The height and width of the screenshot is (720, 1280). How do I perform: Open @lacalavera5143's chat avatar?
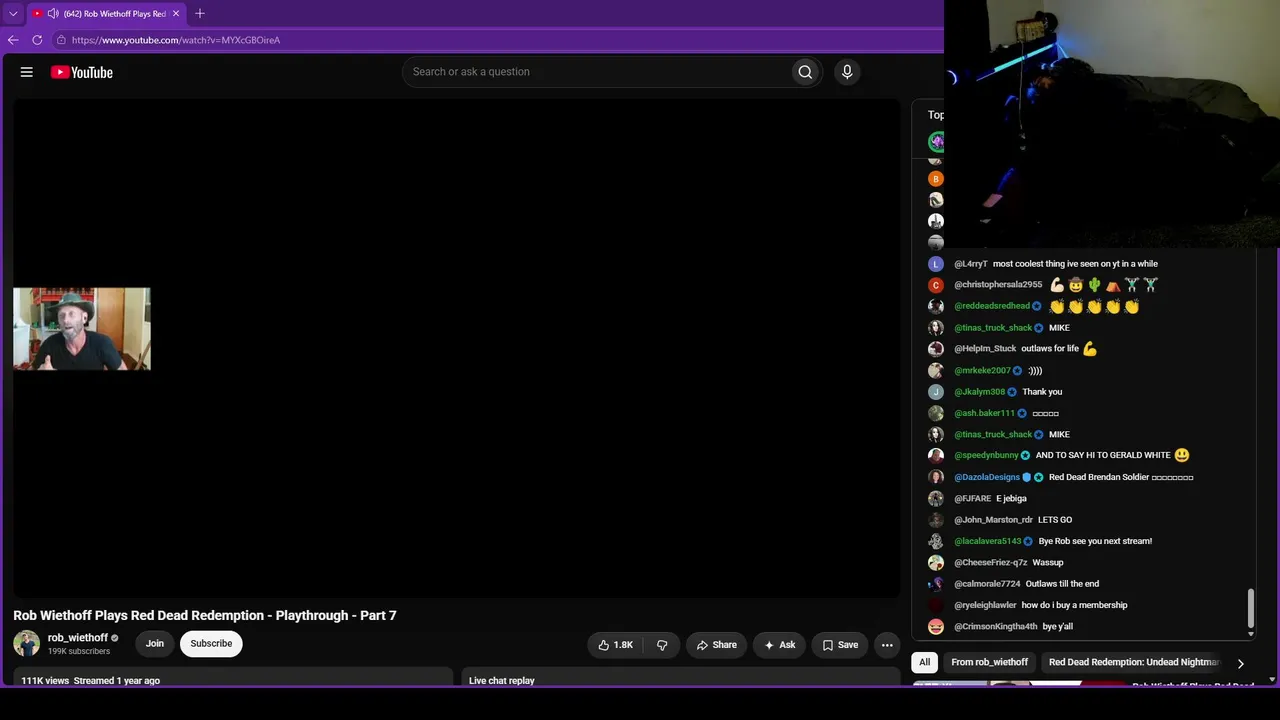click(x=936, y=541)
